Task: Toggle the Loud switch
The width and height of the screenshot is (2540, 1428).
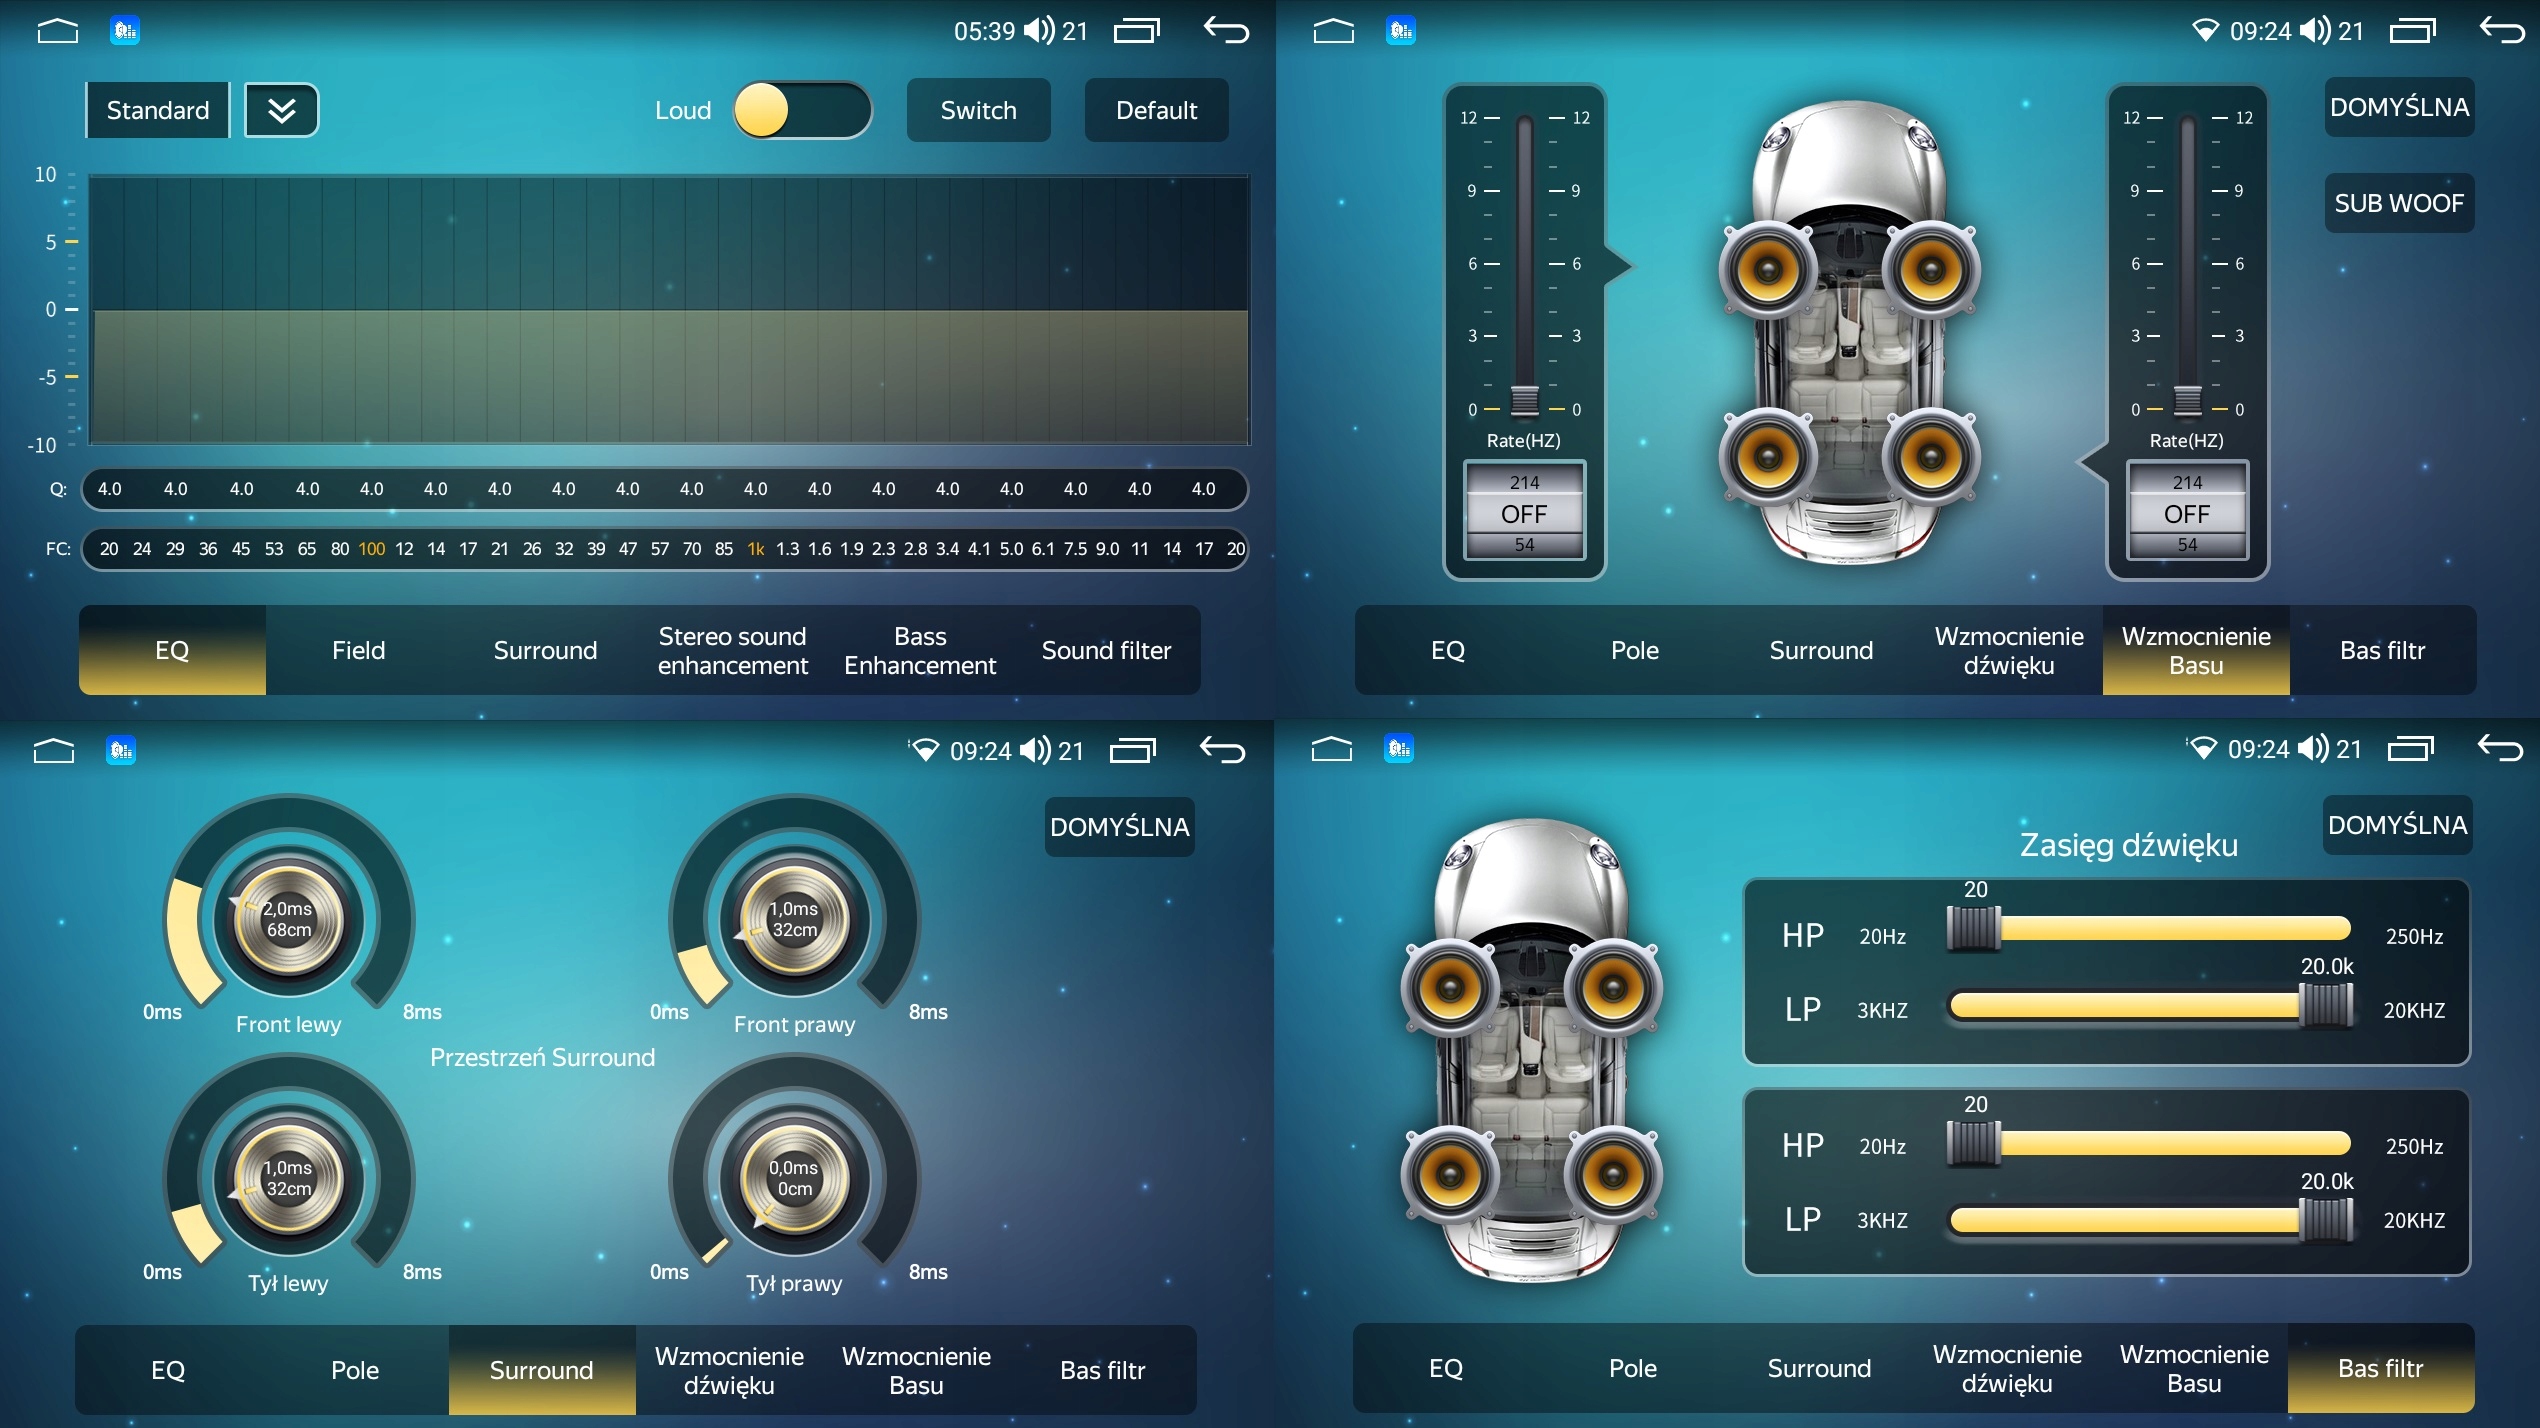Action: 802,110
